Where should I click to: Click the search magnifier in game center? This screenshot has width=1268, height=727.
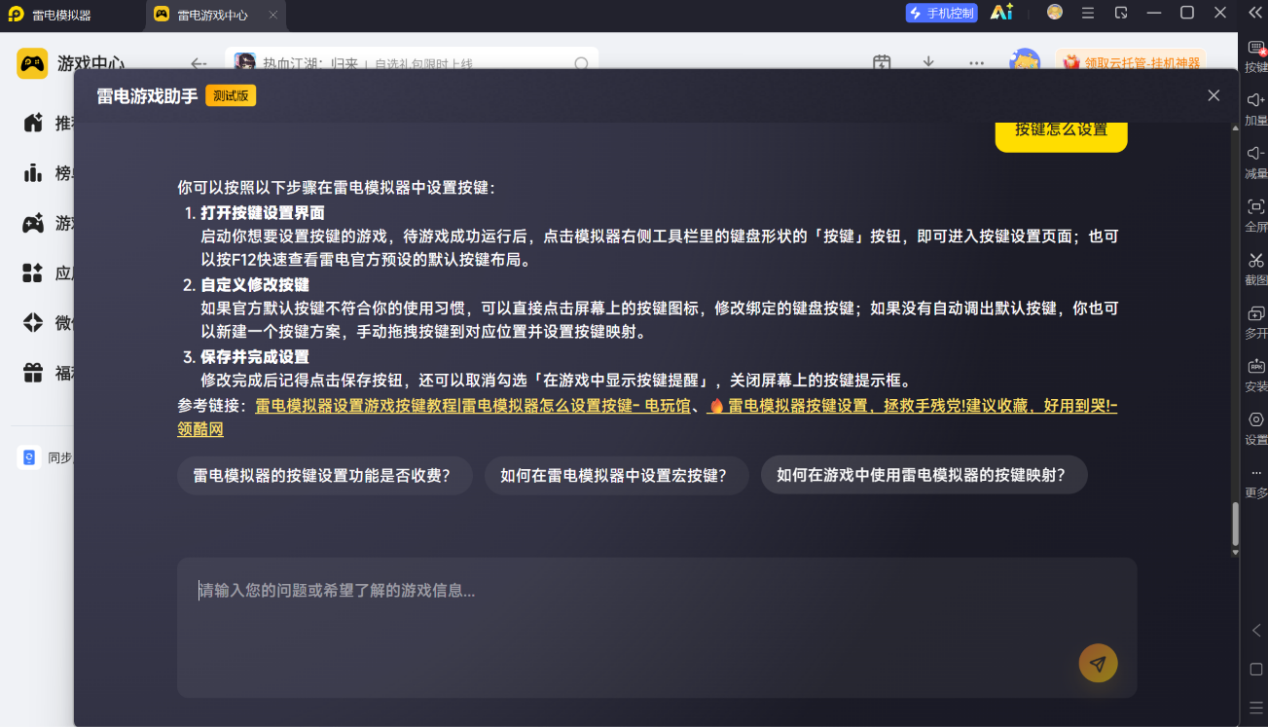coord(581,63)
